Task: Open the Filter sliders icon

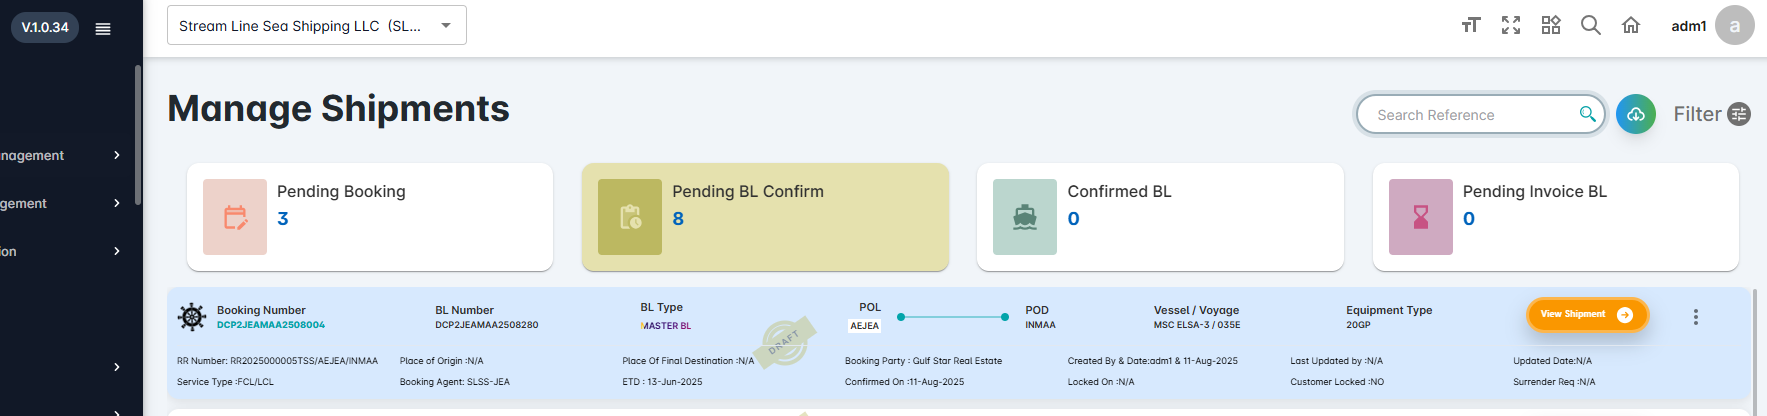Action: [1740, 114]
